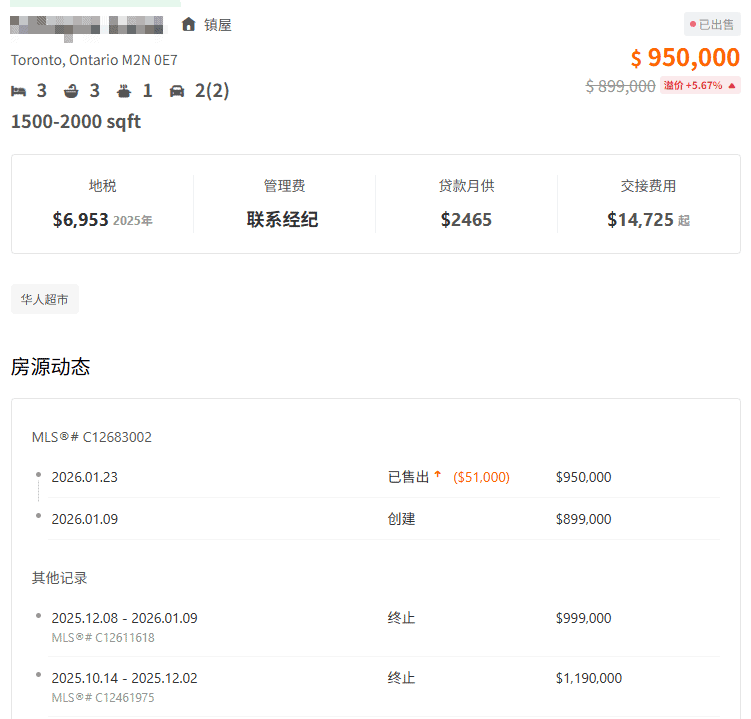The image size is (751, 719).
Task: Click the 地税 $6,953 tax figure
Action: (x=80, y=219)
